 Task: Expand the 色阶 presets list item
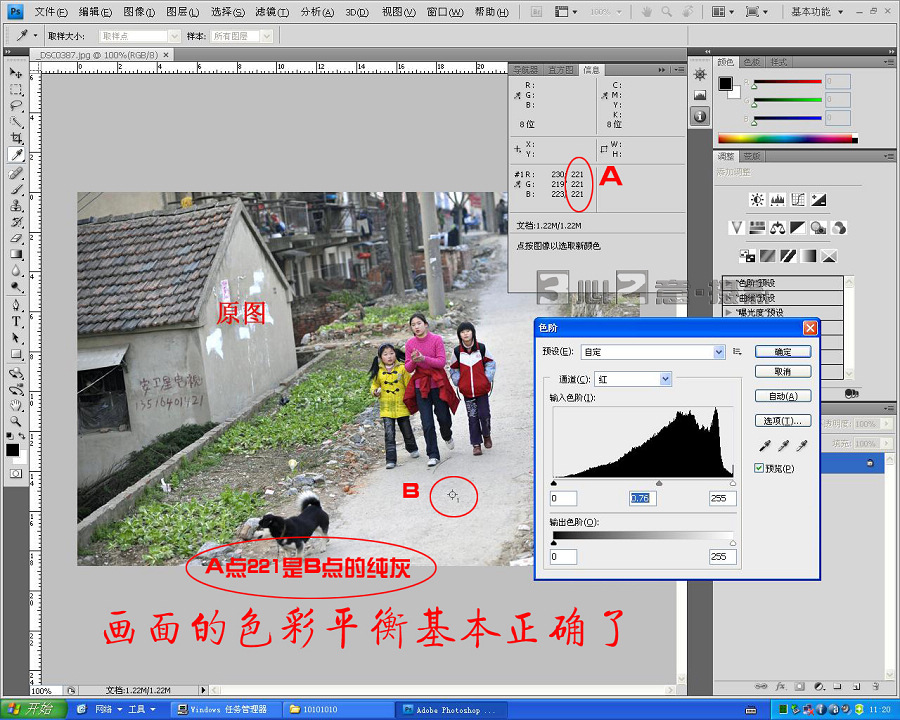click(728, 283)
